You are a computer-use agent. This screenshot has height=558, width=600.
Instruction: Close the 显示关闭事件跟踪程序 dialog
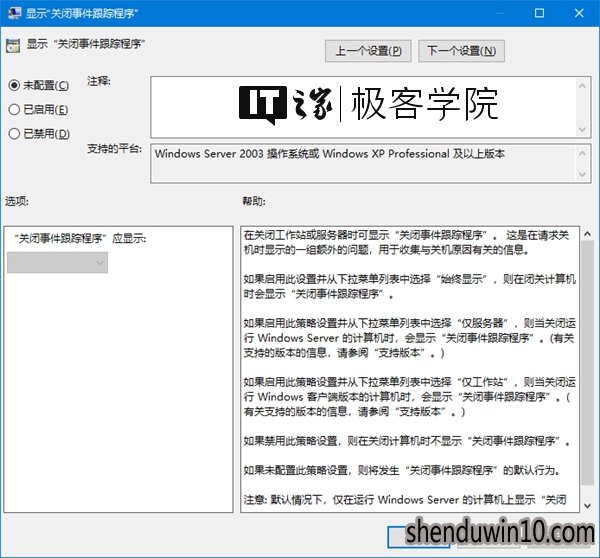click(x=579, y=13)
